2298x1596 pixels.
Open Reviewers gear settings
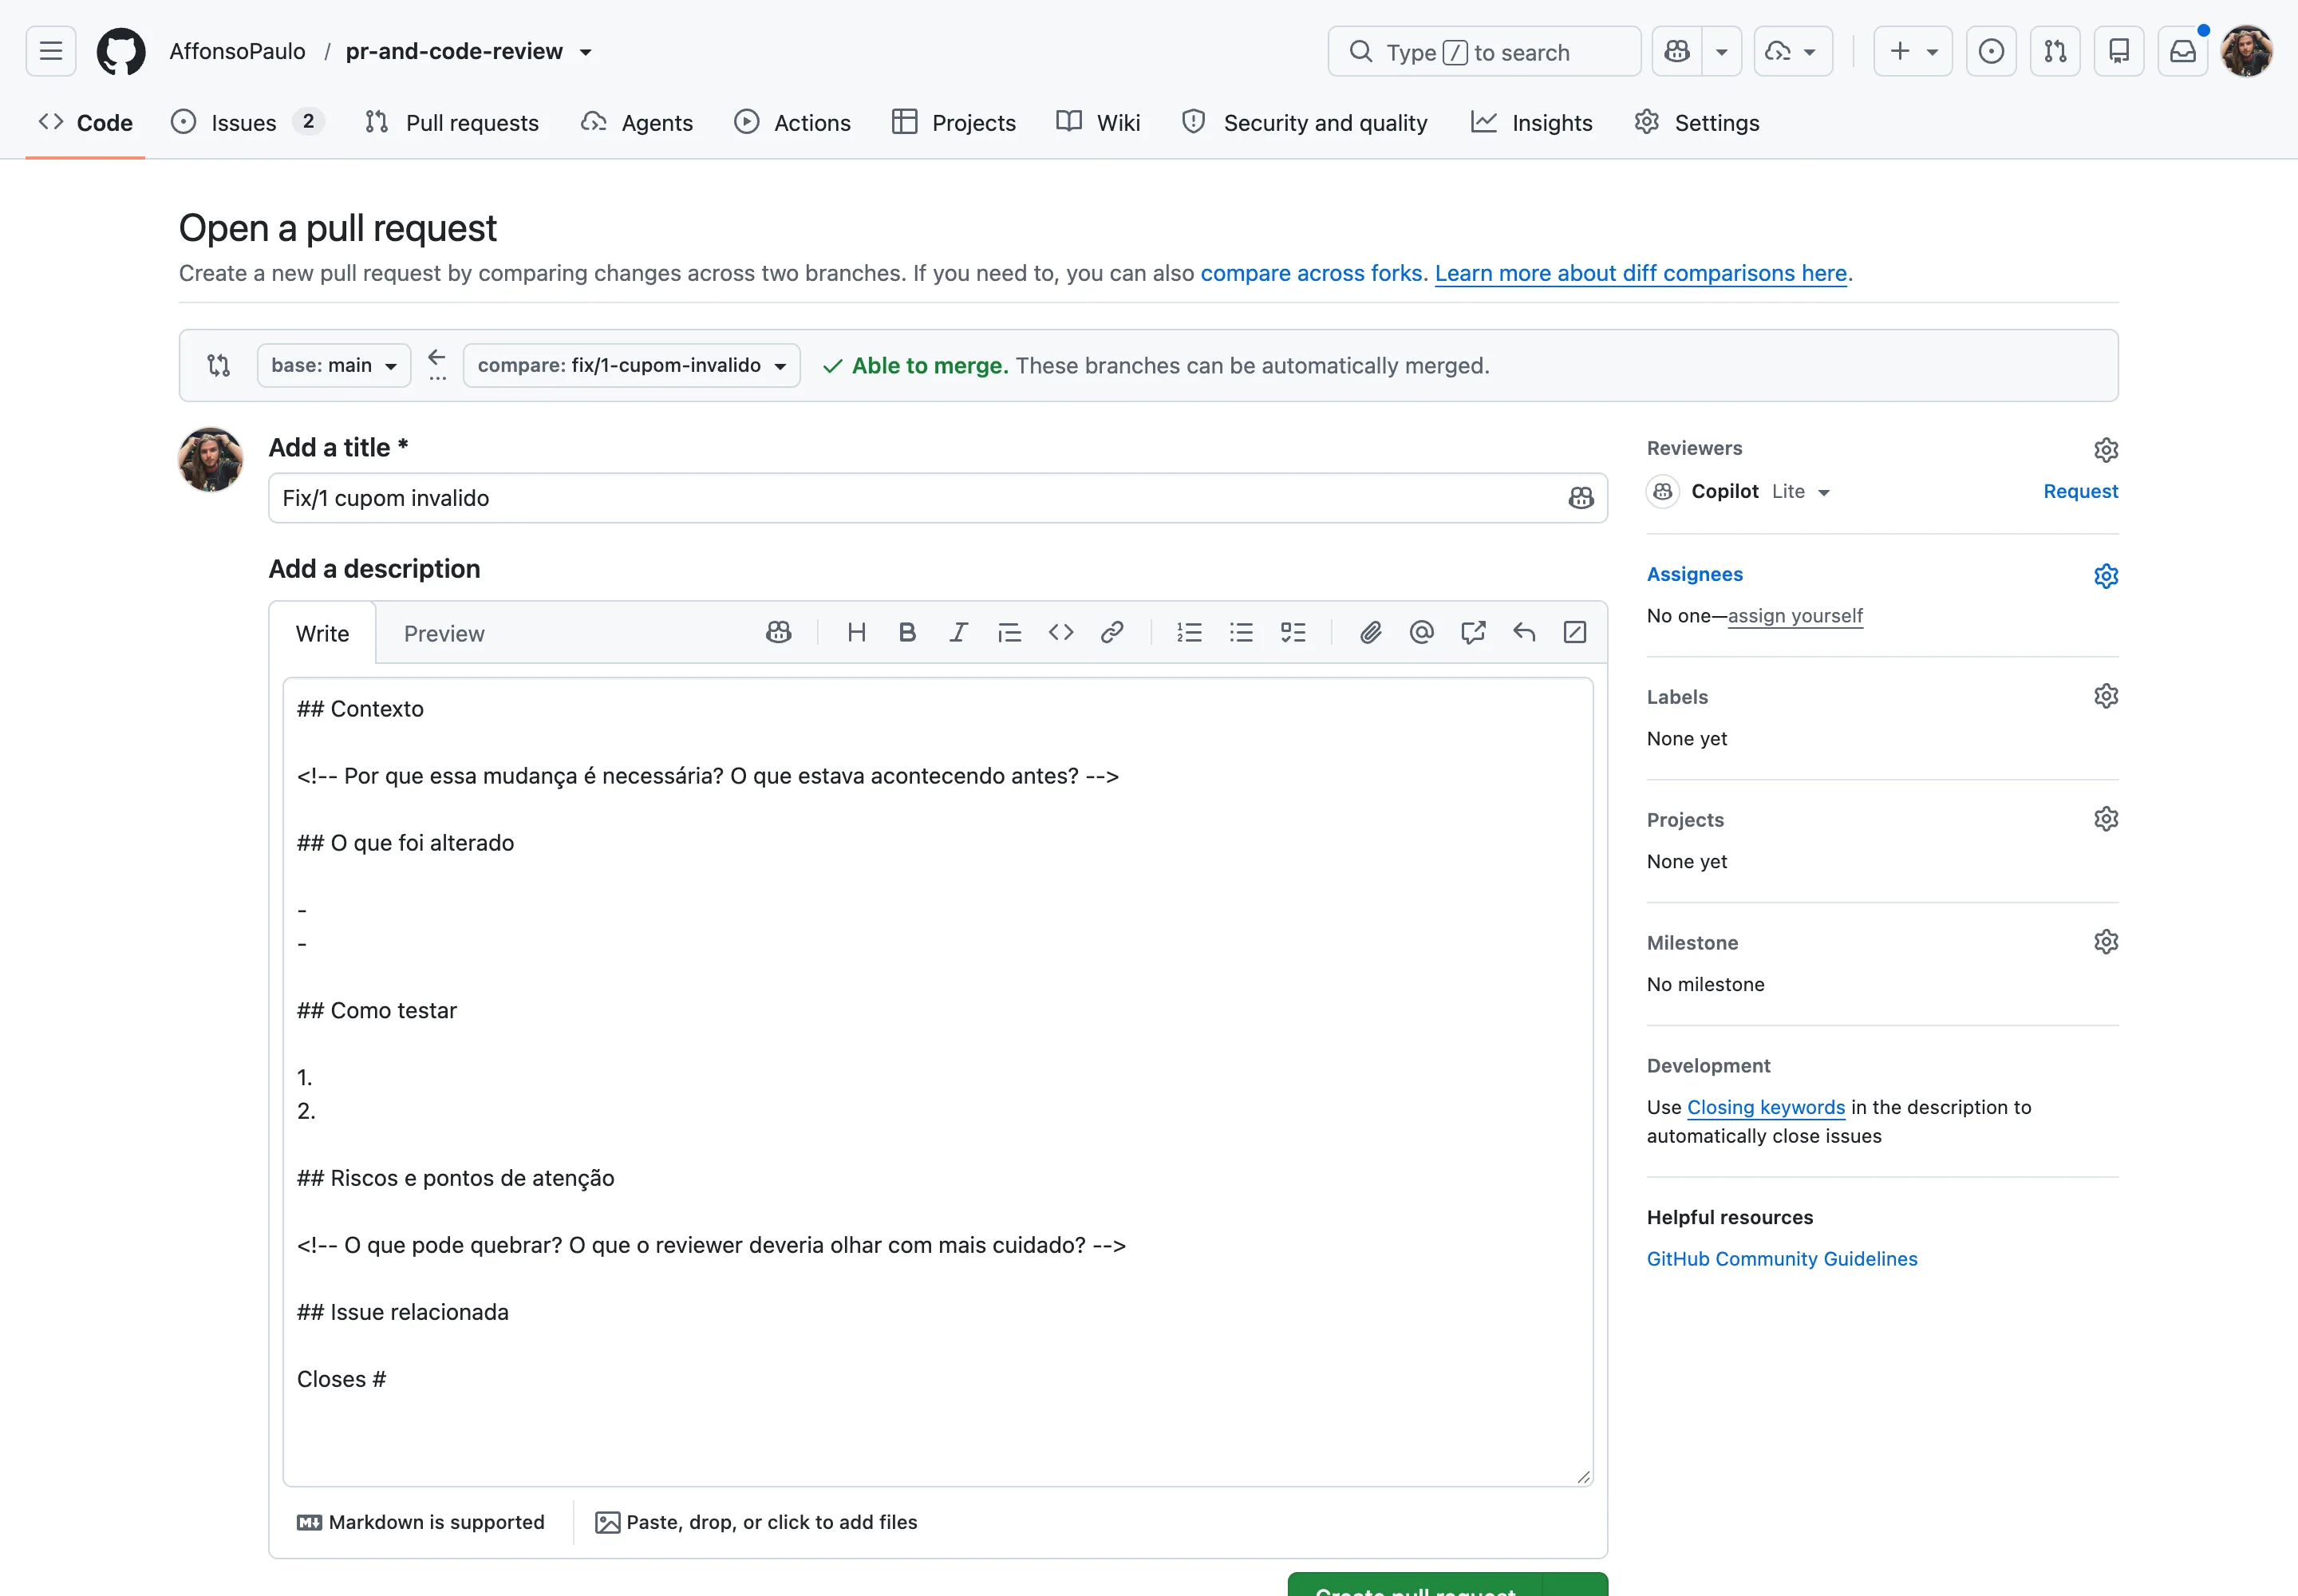pyautogui.click(x=2105, y=450)
